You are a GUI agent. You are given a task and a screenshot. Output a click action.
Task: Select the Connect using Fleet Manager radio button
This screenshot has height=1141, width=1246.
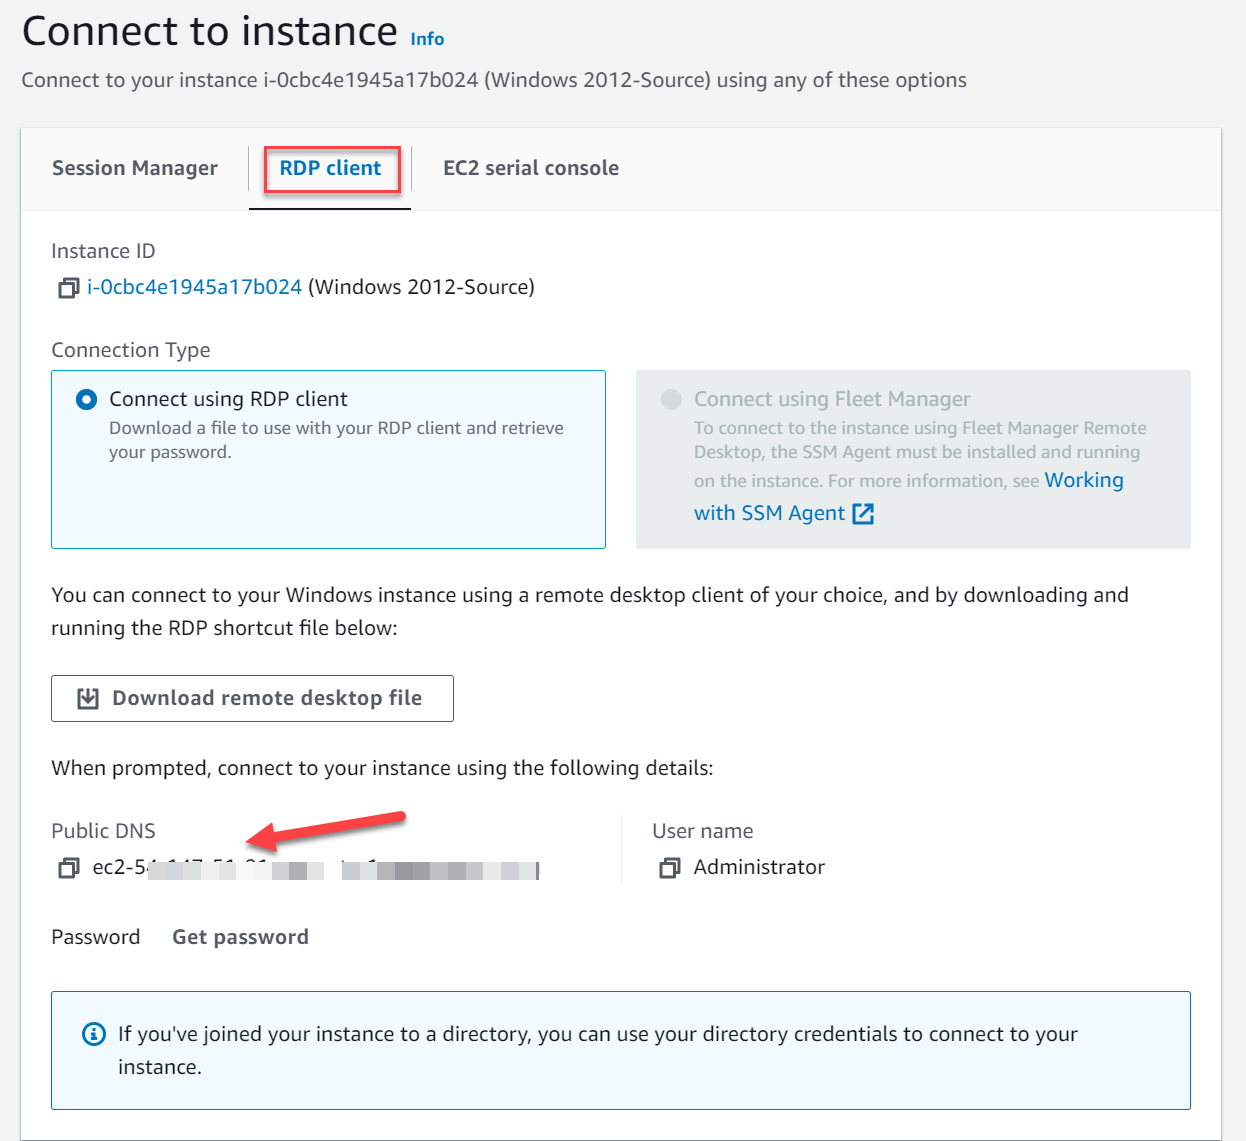[671, 398]
